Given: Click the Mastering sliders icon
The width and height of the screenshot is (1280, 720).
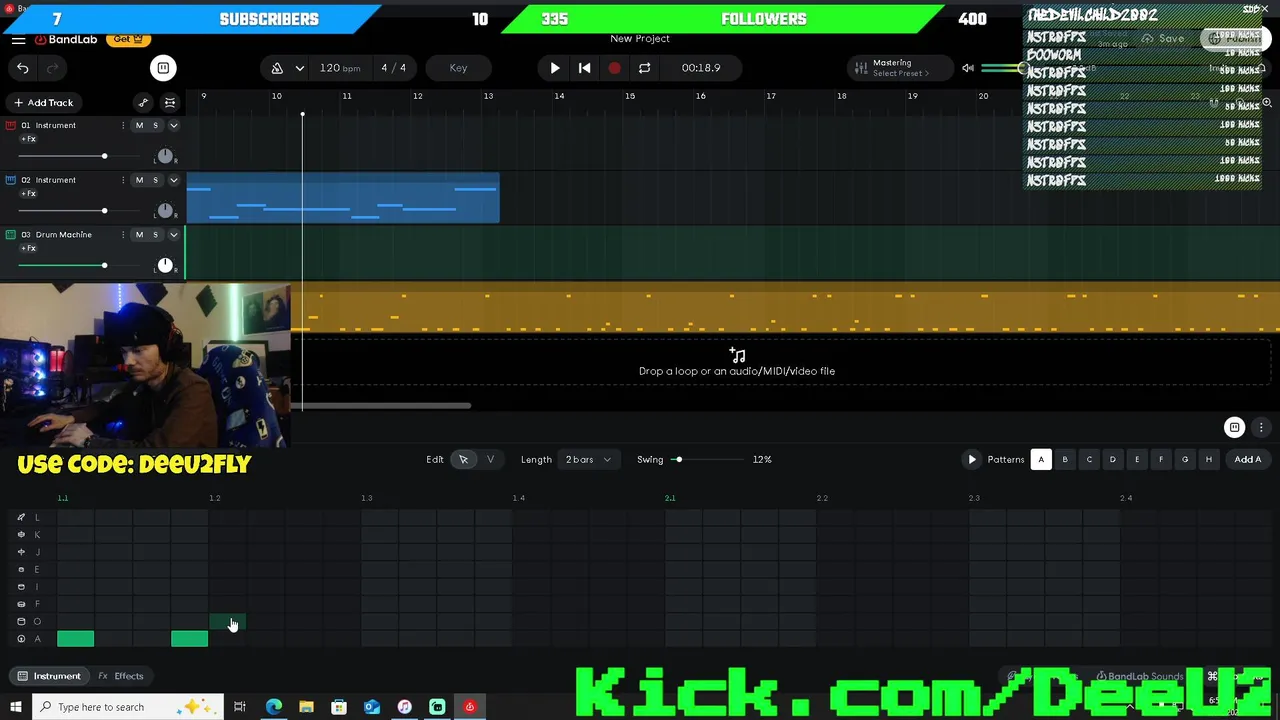Looking at the screenshot, I should [x=860, y=68].
